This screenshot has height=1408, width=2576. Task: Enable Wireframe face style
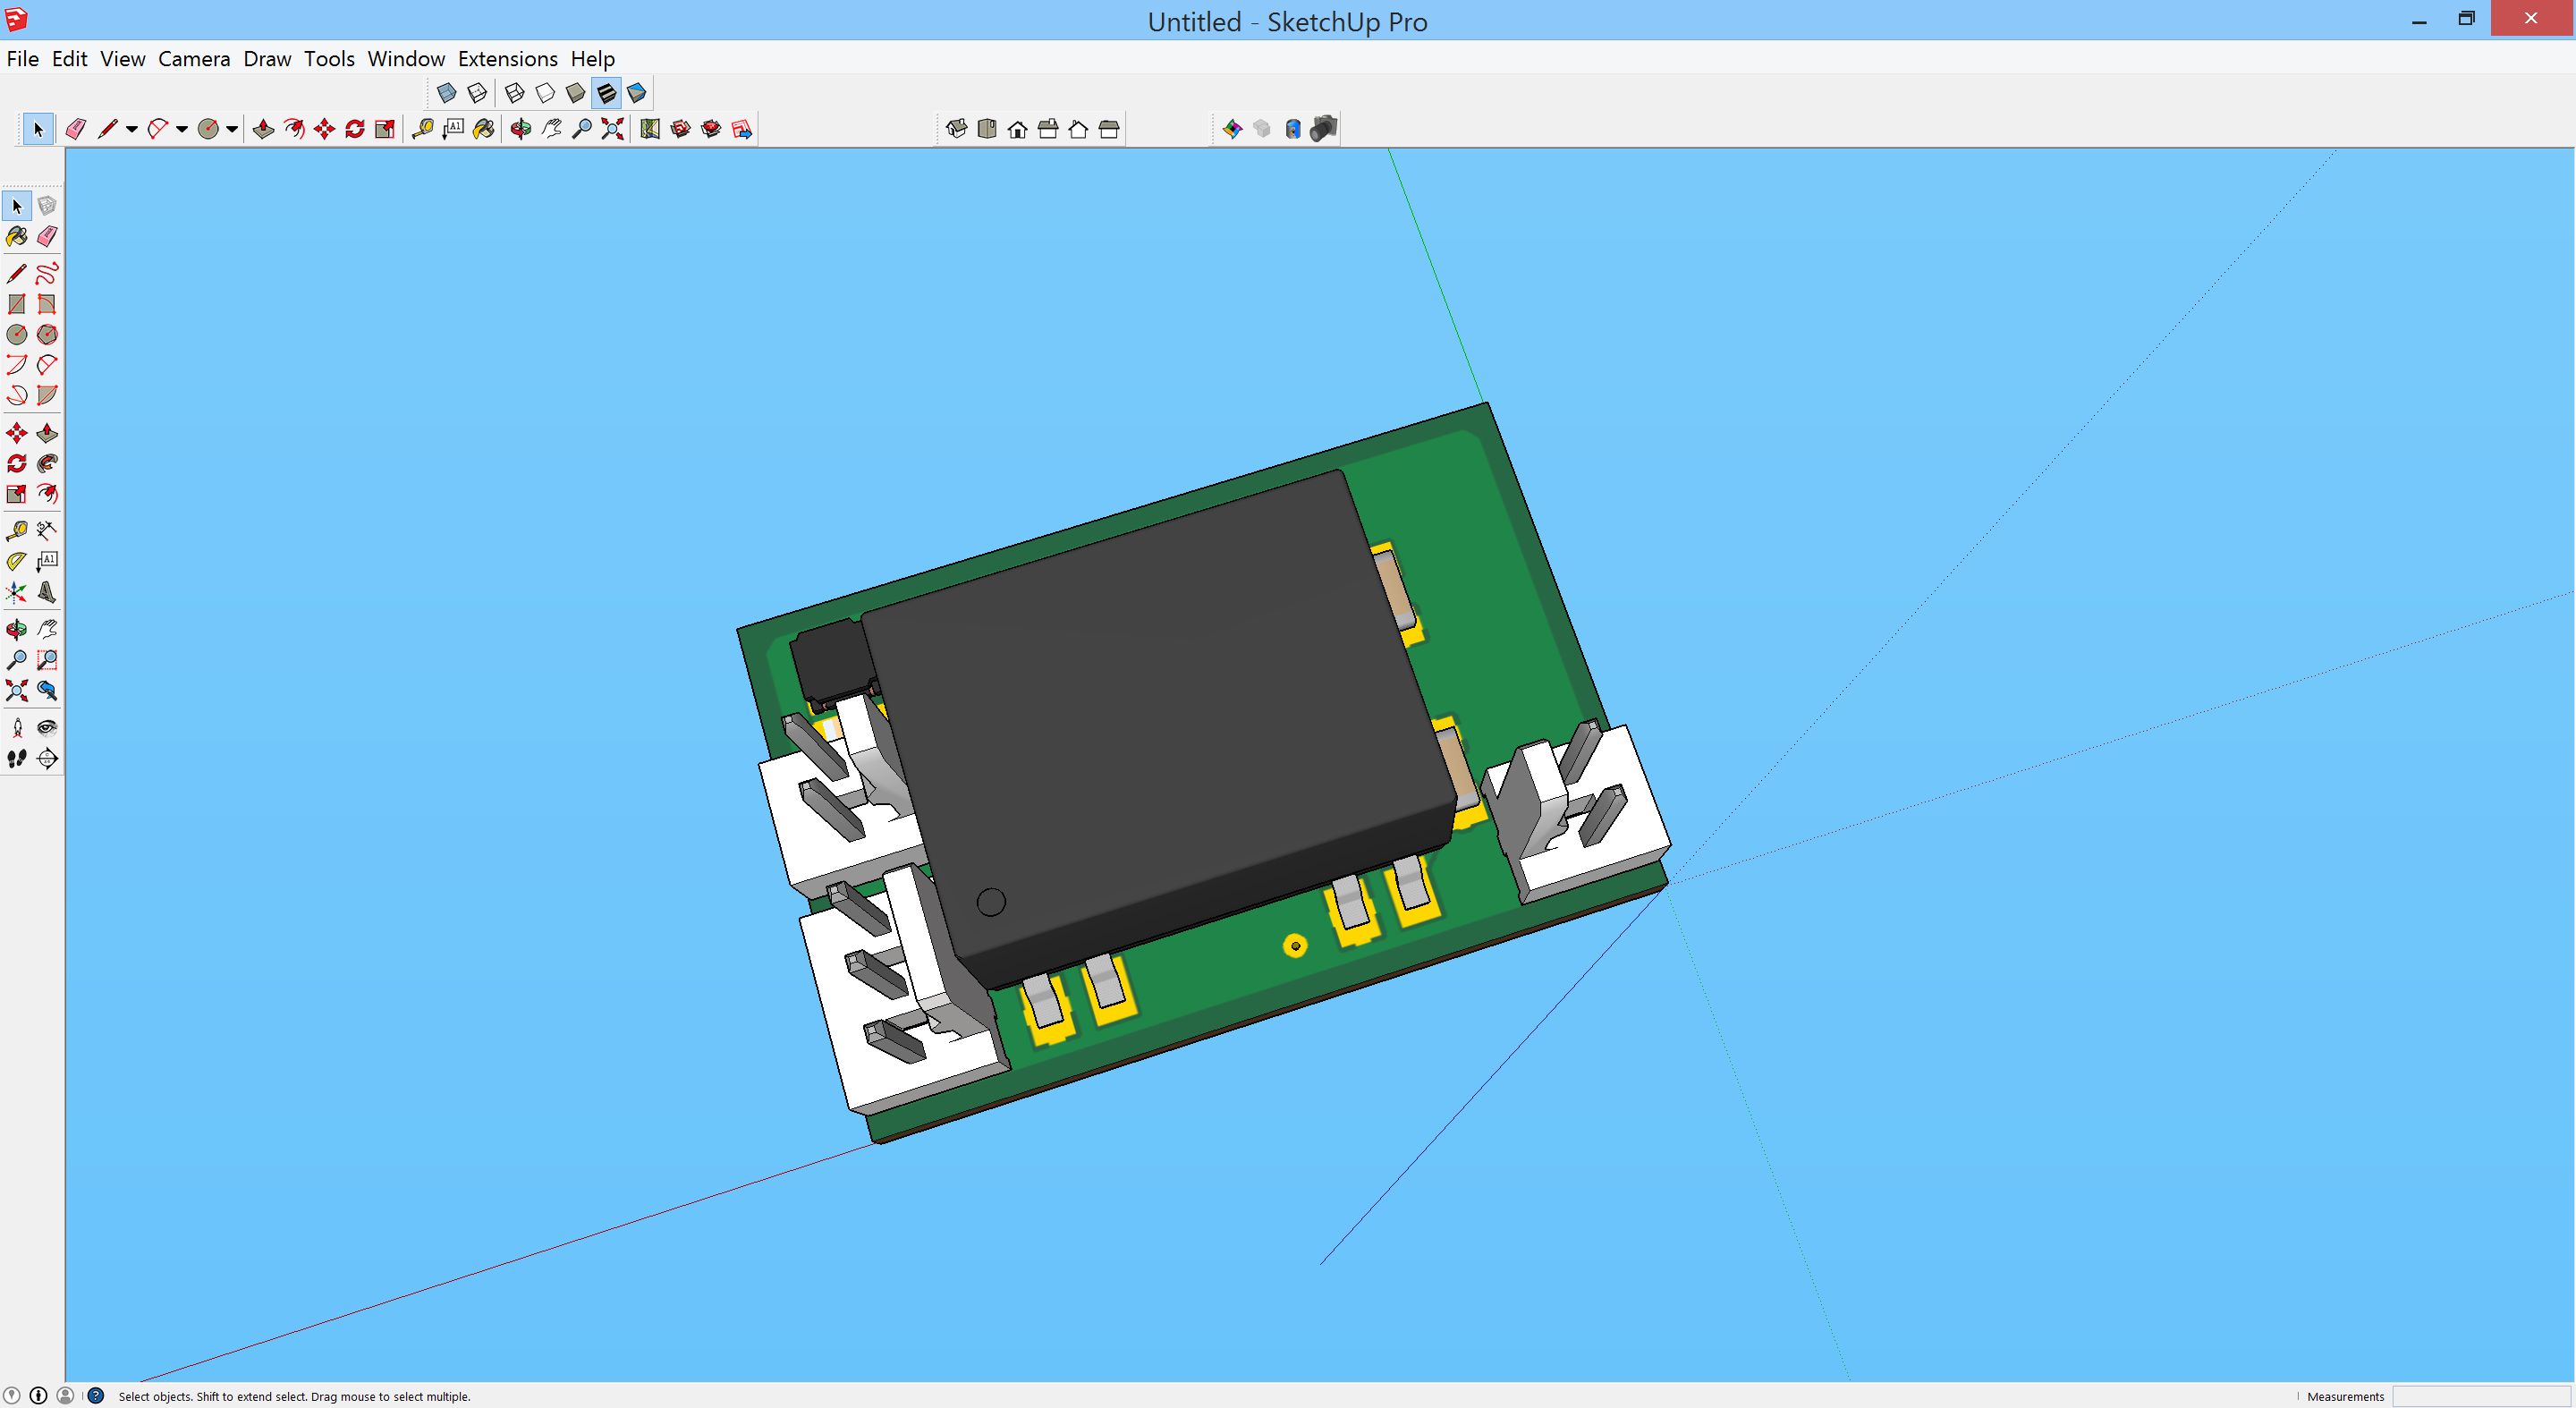pyautogui.click(x=515, y=93)
